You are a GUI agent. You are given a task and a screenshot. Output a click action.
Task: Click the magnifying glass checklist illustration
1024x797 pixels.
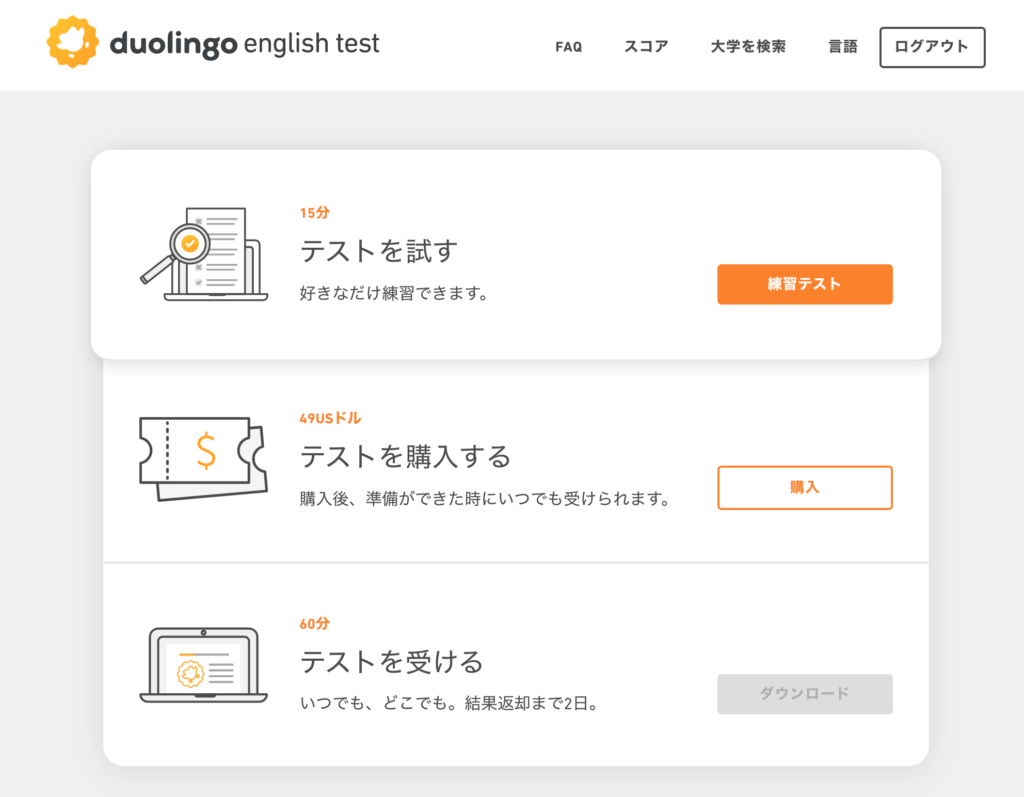click(x=204, y=254)
